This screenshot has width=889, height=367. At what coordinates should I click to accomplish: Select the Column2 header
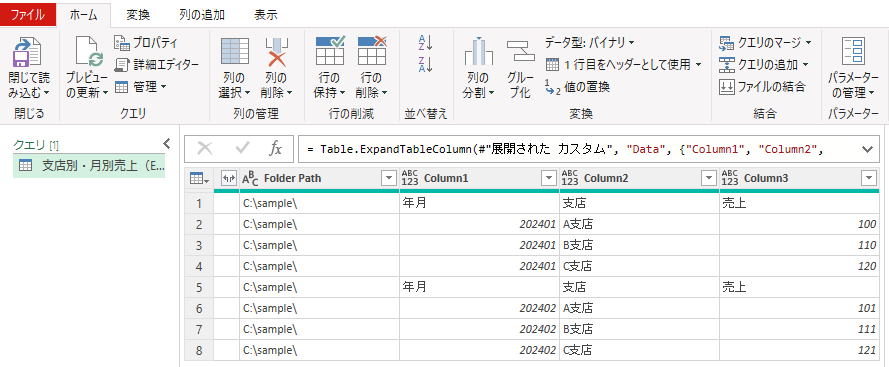click(639, 179)
